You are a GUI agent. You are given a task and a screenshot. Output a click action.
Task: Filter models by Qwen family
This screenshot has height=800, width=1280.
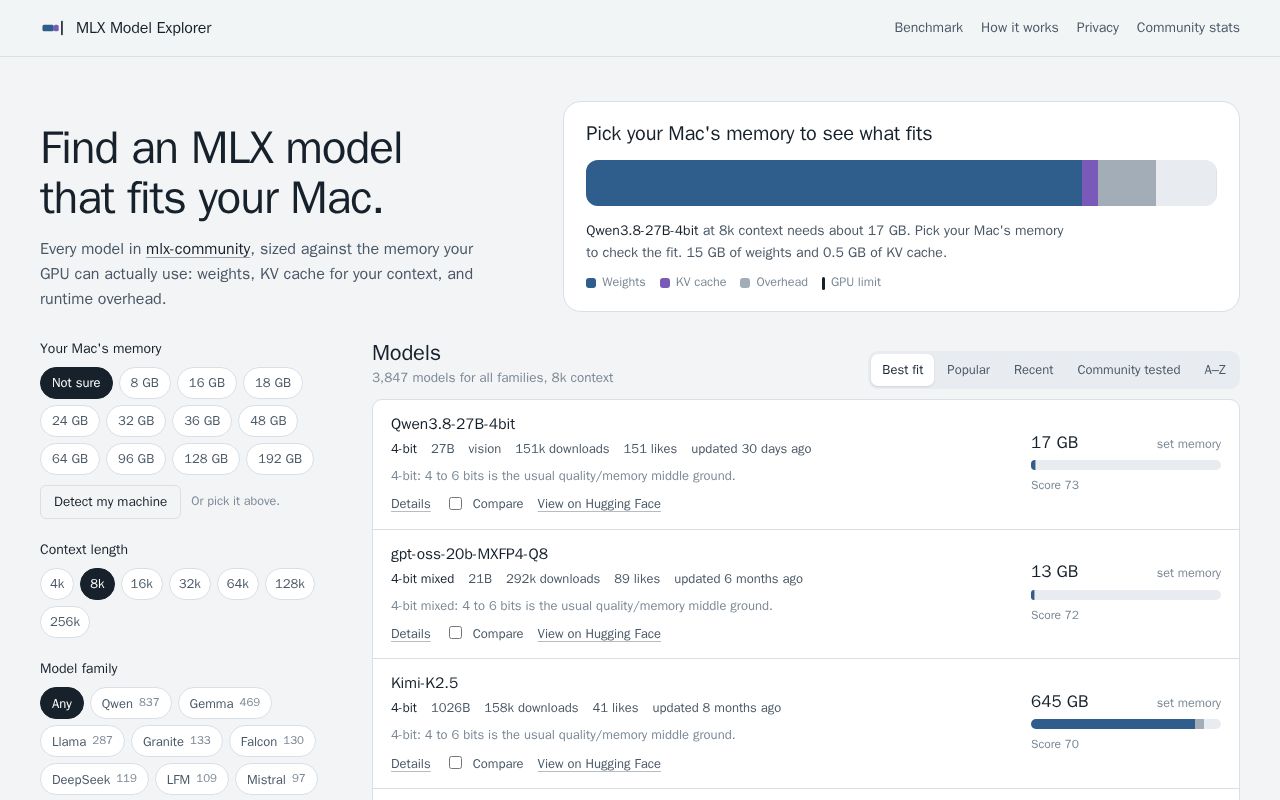[131, 703]
